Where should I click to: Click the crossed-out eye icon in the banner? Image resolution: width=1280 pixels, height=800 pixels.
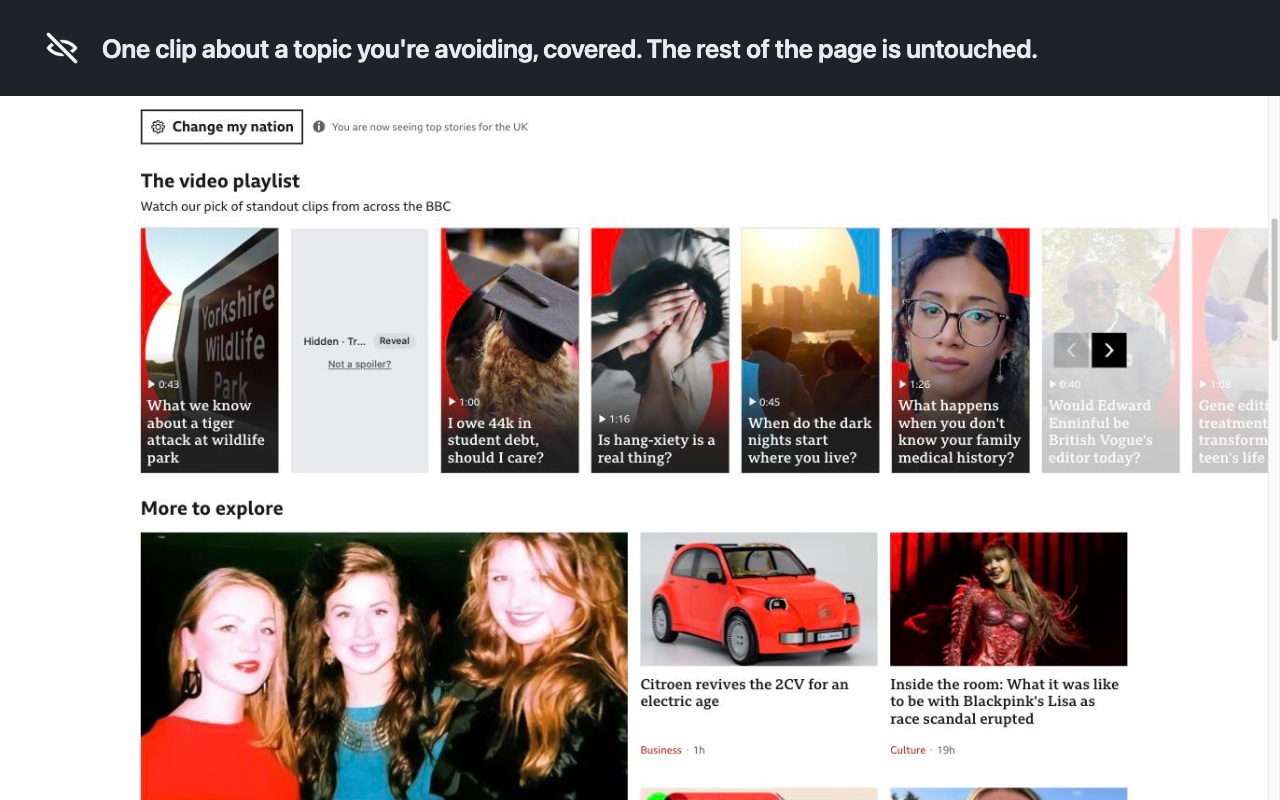[62, 48]
